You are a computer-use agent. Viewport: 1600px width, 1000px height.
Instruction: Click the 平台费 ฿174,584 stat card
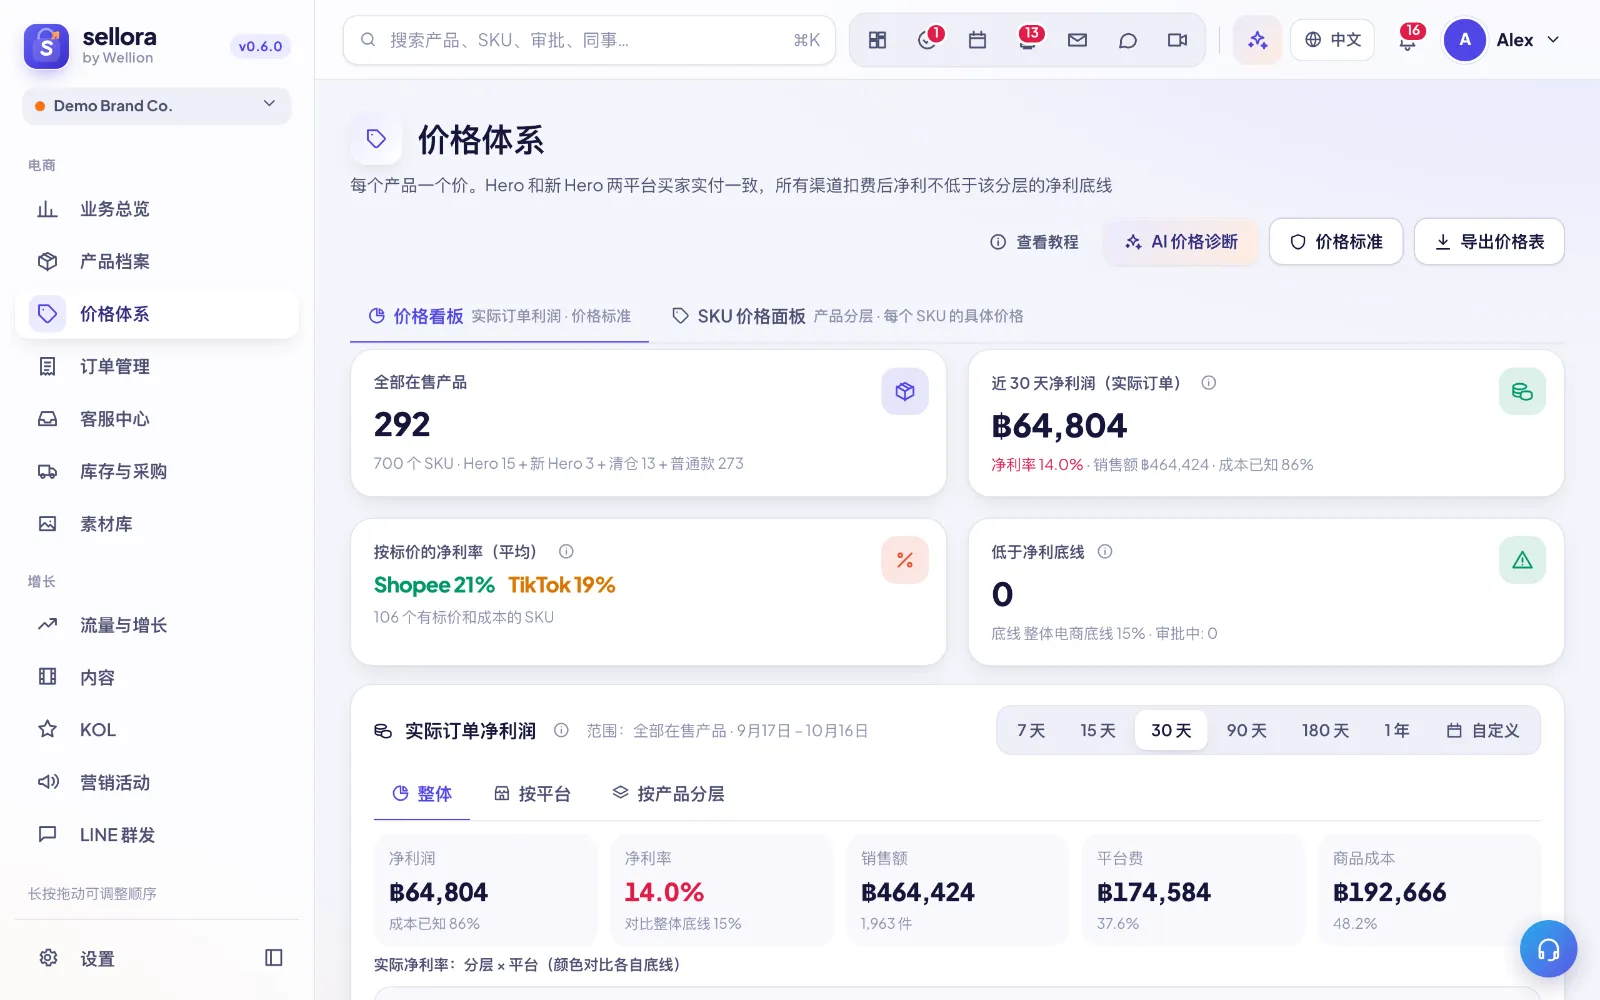1193,890
